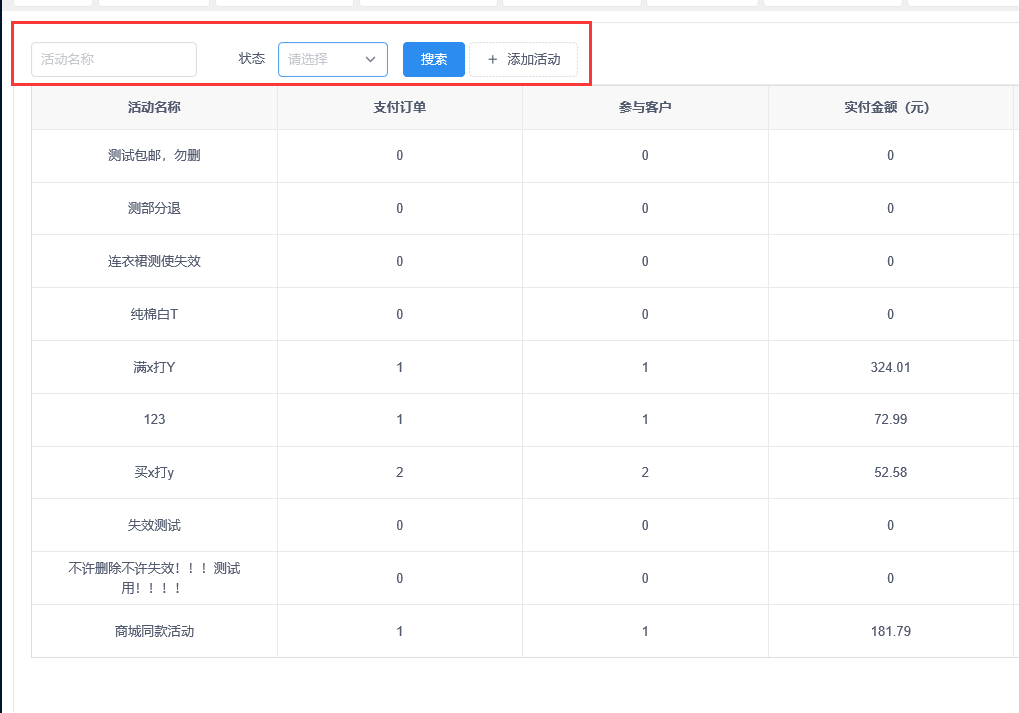Viewport: 1019px width, 713px height.
Task: Click the 活动名称 search input field
Action: point(114,60)
